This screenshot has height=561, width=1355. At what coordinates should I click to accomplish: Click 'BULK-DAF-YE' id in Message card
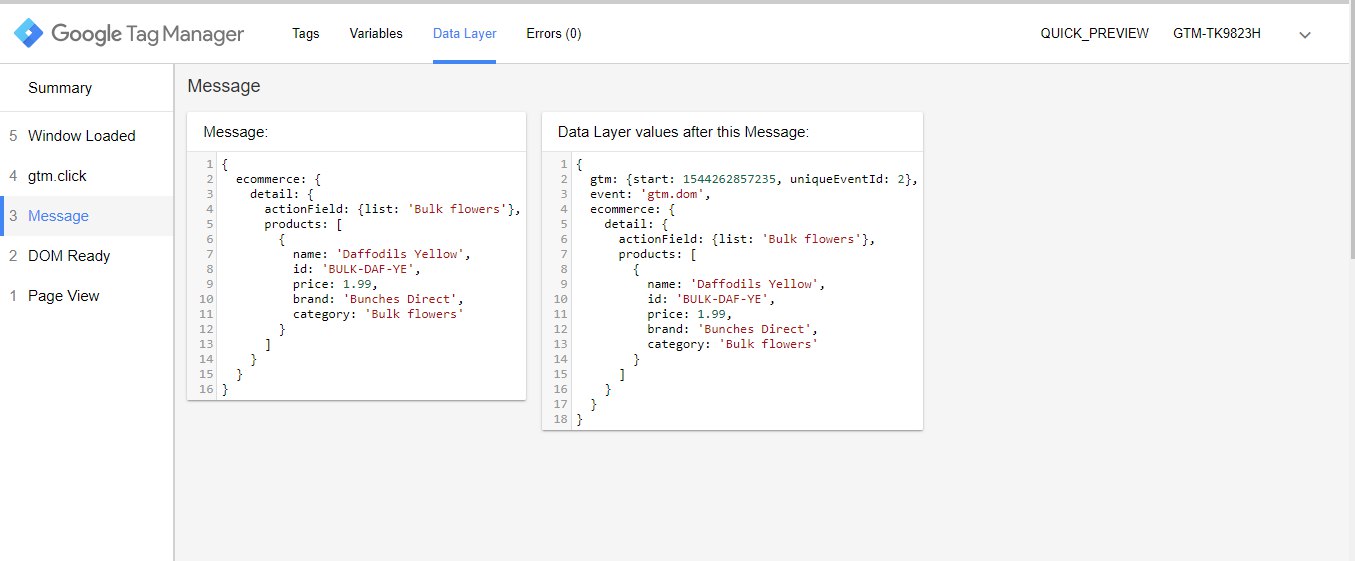point(367,269)
